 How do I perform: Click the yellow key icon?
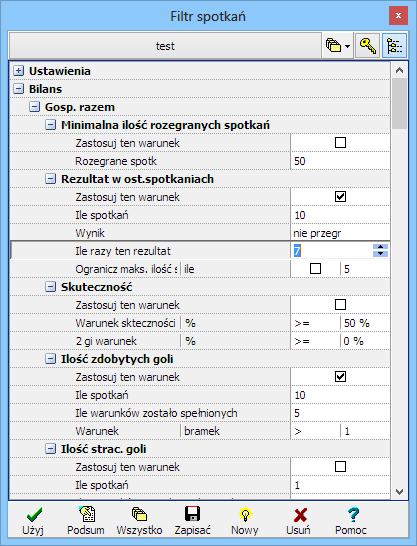click(x=367, y=46)
